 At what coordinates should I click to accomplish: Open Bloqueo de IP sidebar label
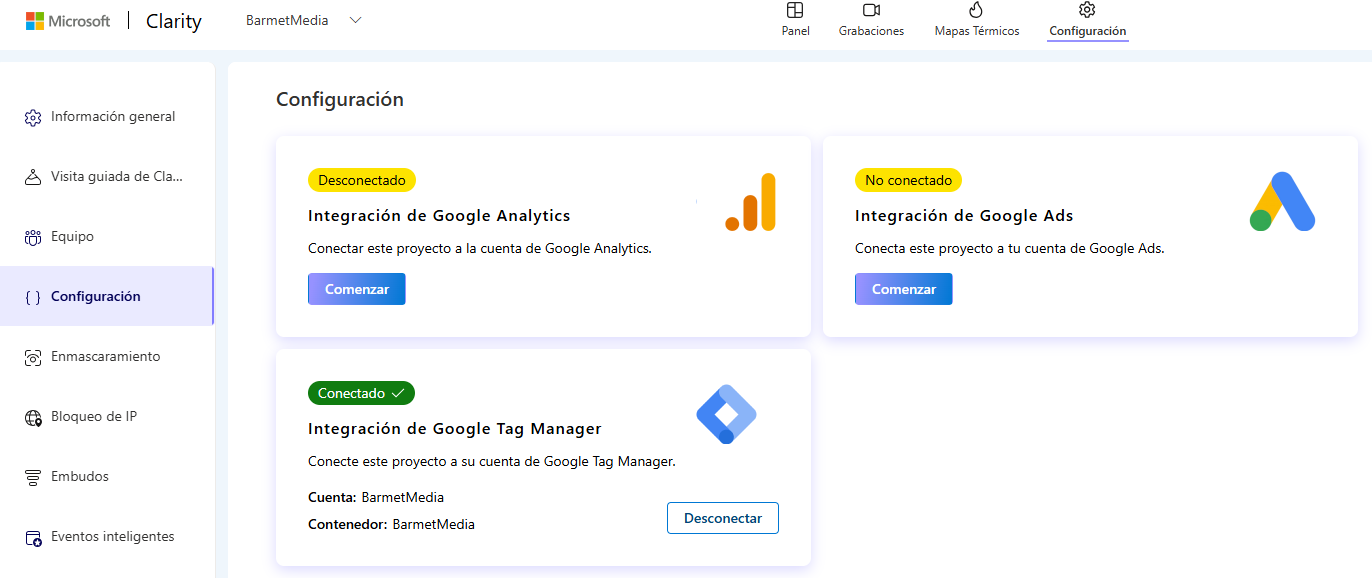click(x=94, y=417)
